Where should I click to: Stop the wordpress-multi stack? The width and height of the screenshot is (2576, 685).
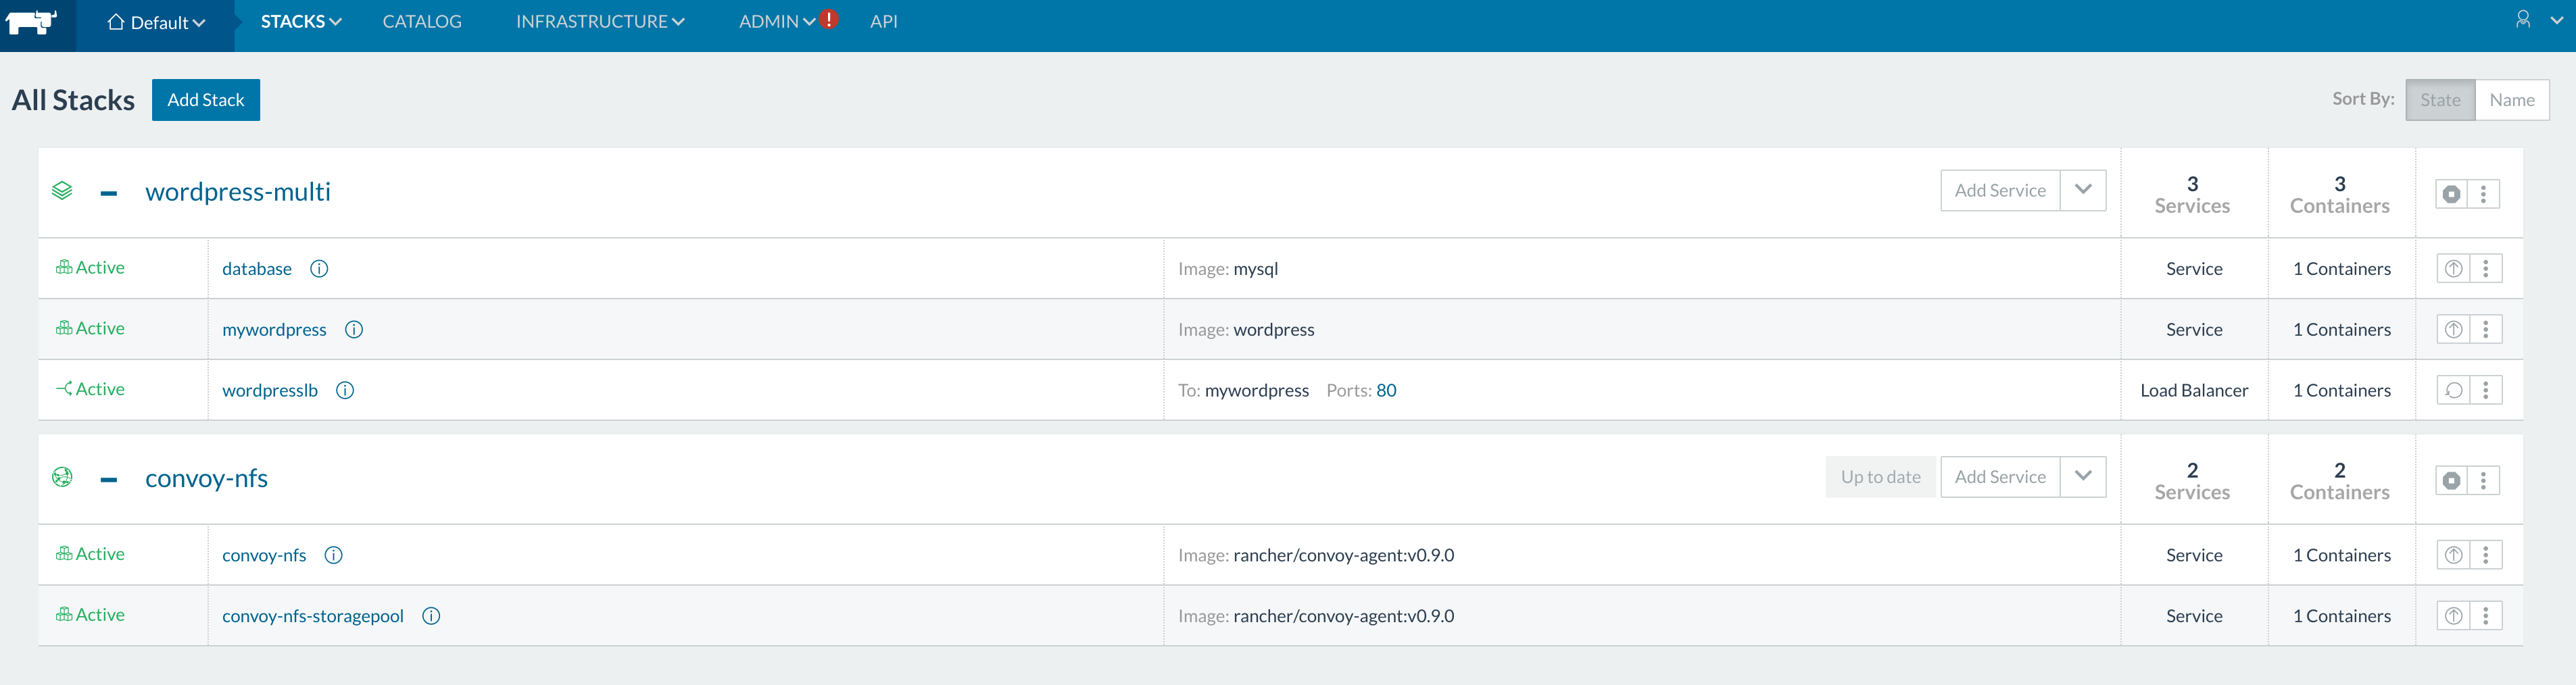(x=2451, y=194)
